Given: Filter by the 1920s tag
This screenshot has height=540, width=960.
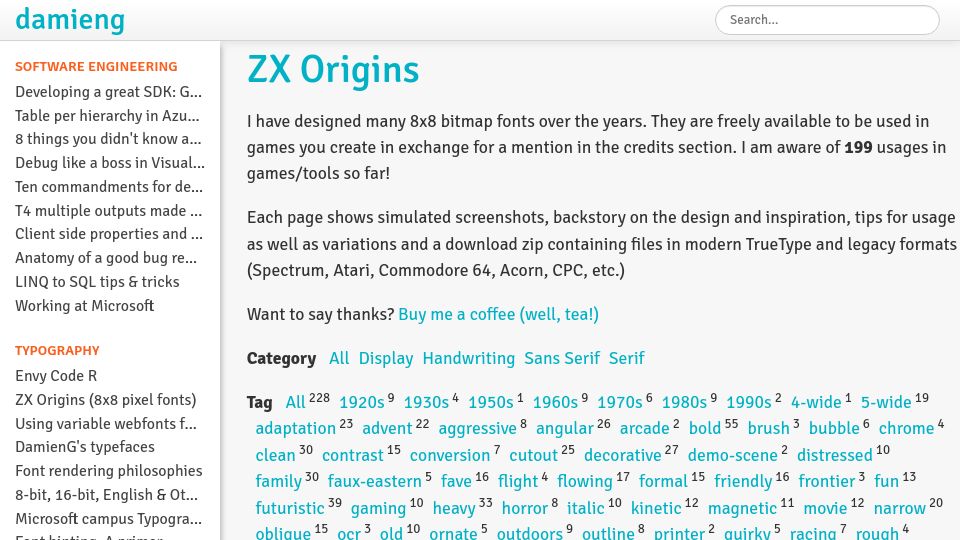Looking at the screenshot, I should (362, 402).
